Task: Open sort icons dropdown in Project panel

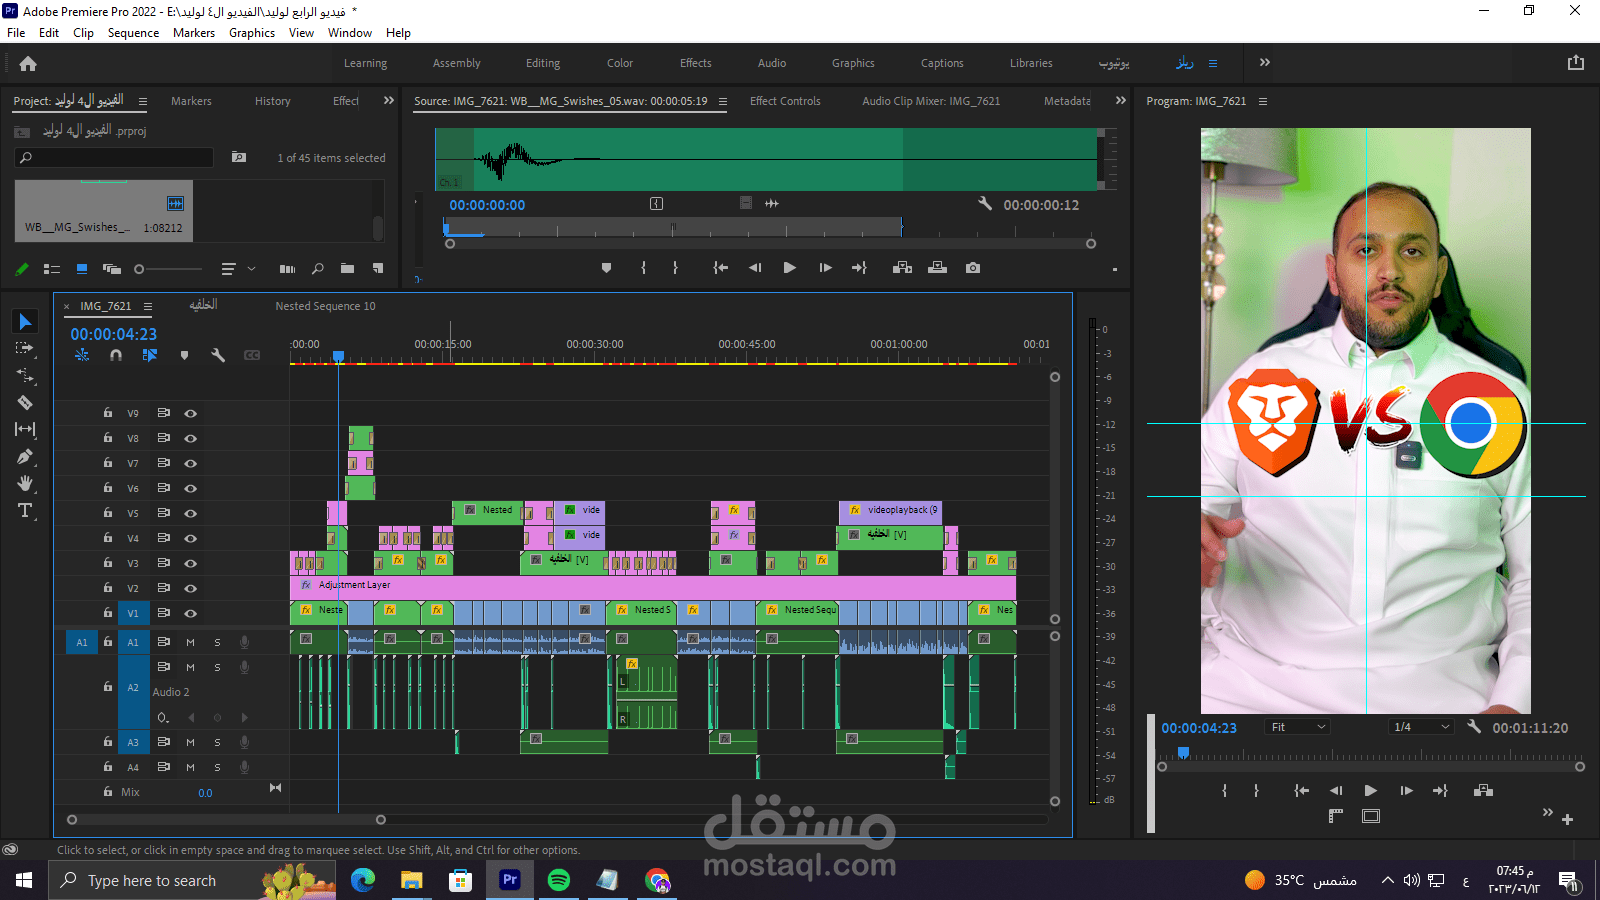Action: [236, 269]
